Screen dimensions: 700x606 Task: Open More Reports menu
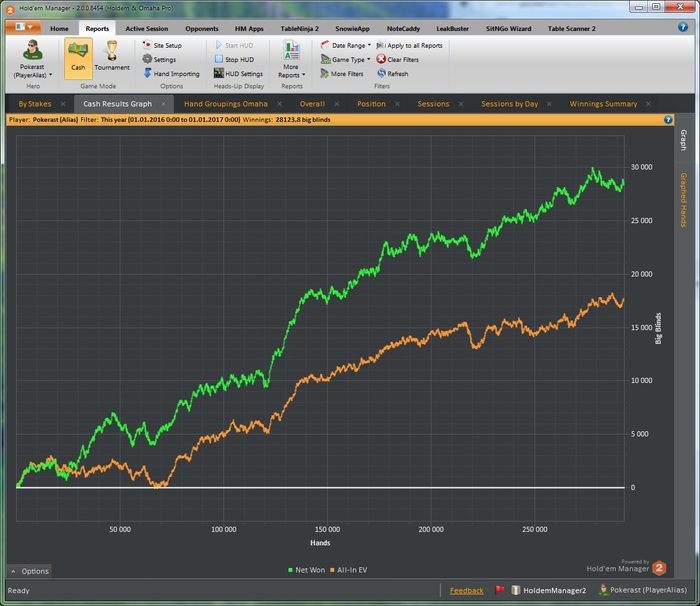(292, 59)
